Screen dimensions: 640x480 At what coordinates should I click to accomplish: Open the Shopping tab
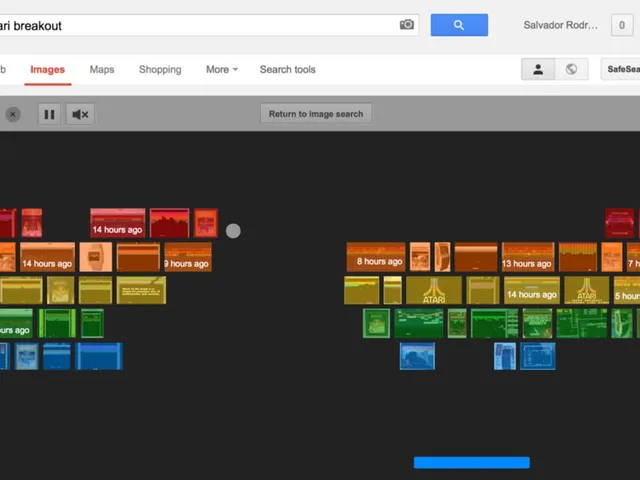point(160,69)
